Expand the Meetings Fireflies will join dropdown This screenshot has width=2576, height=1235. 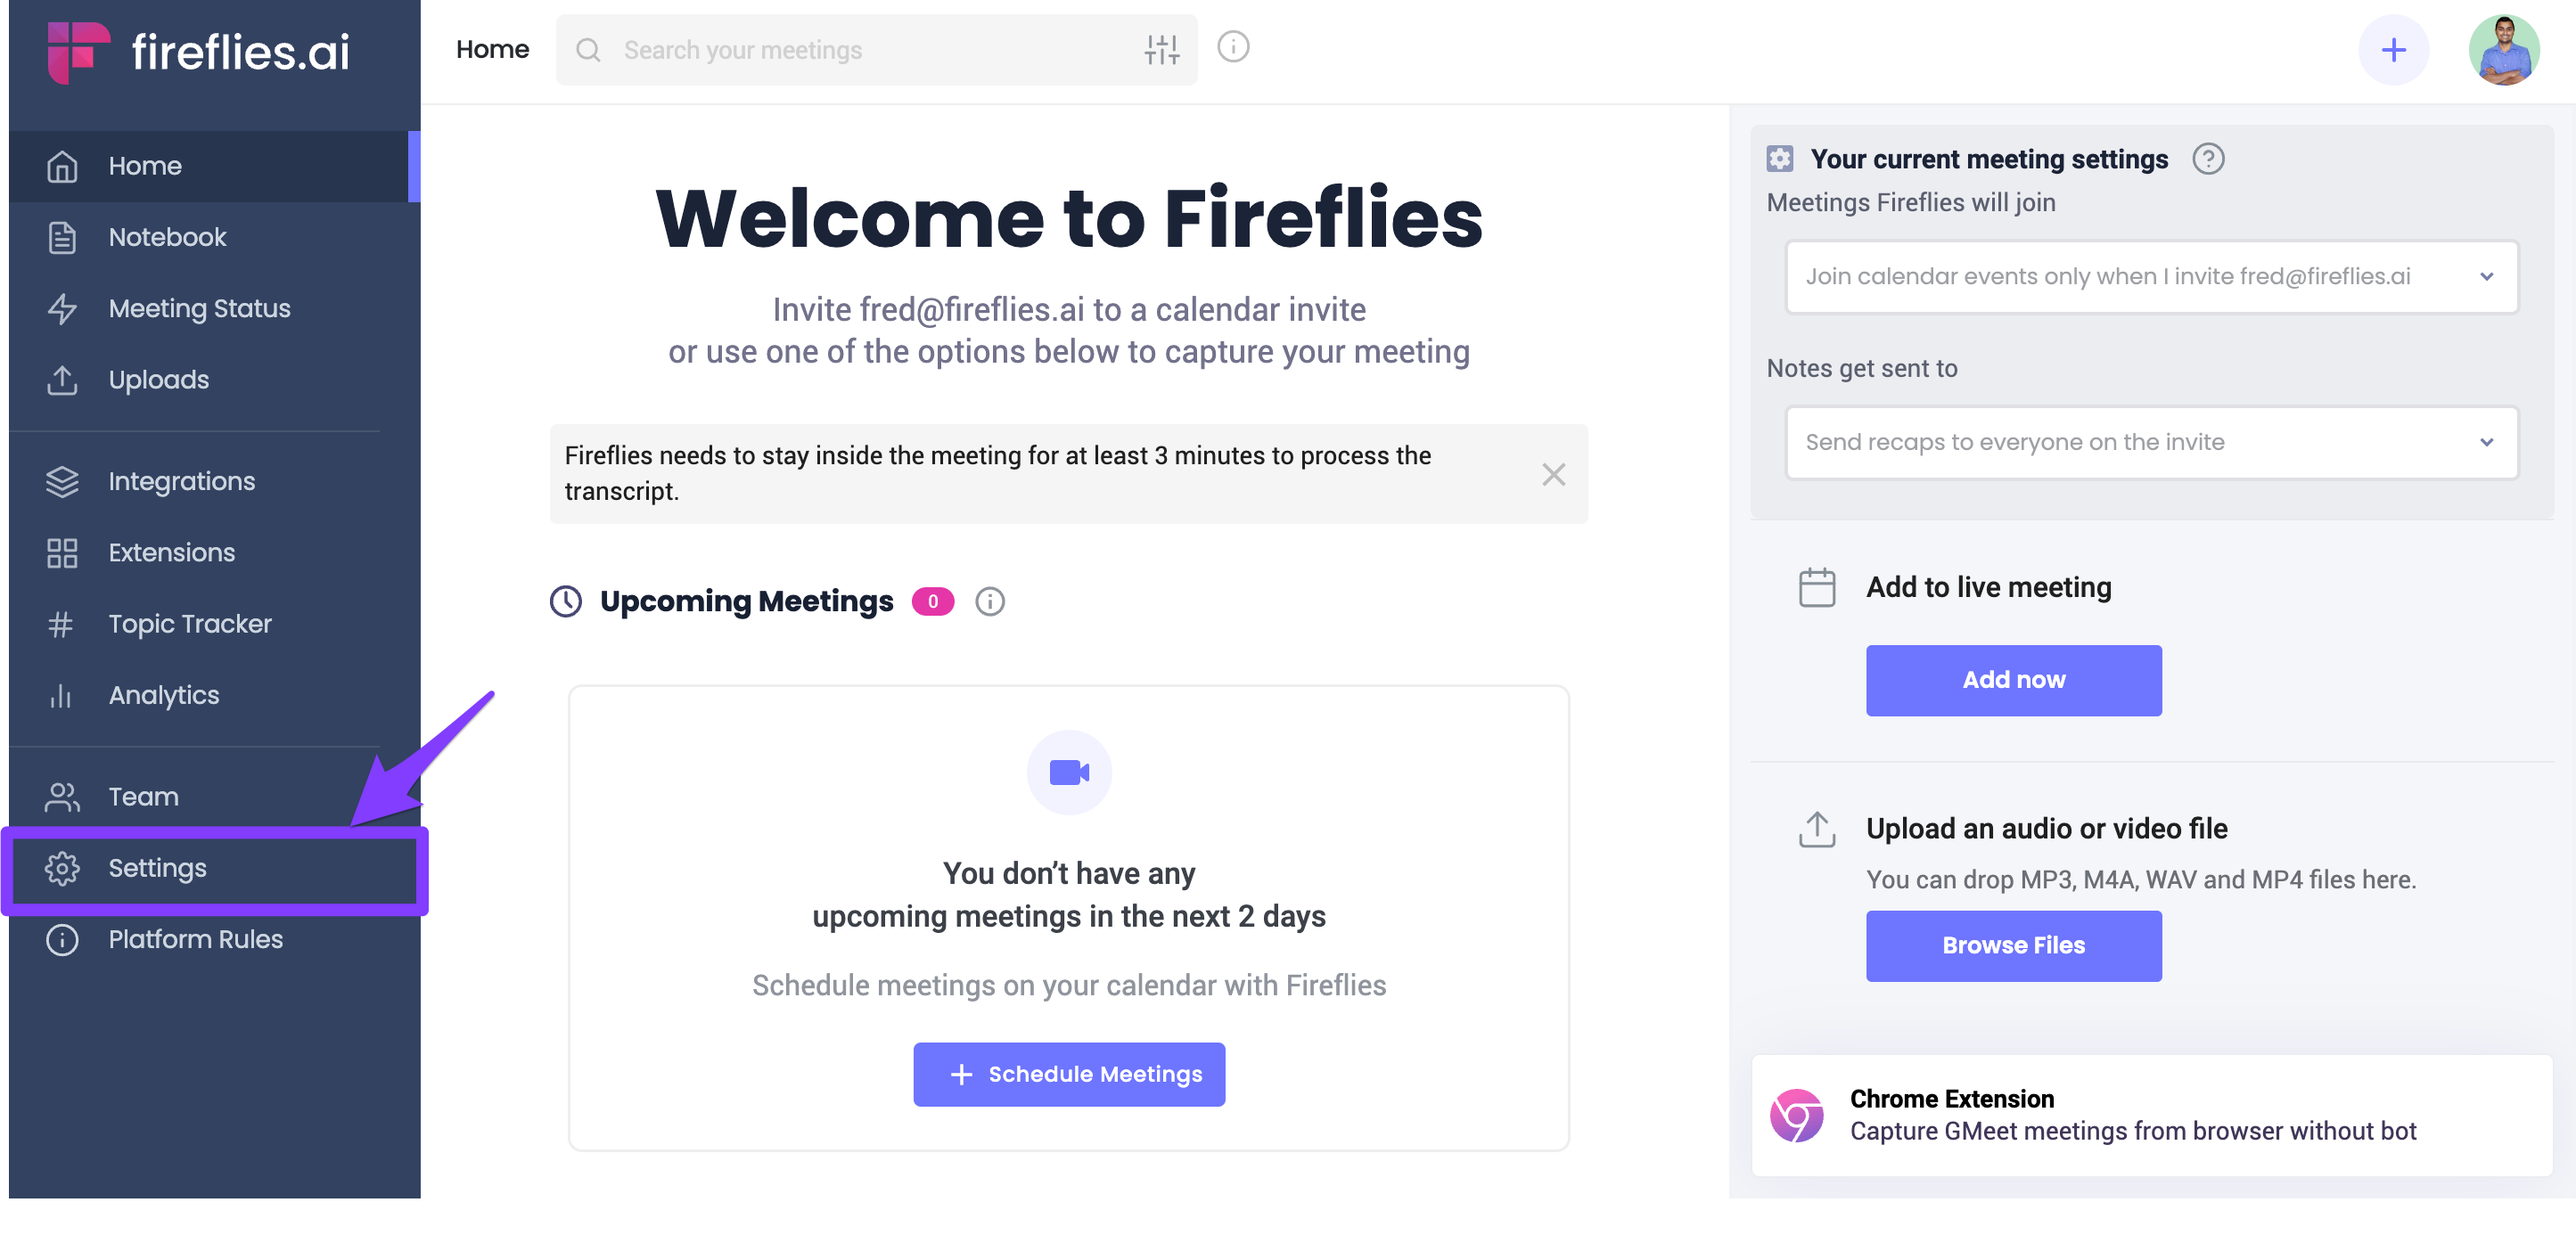coord(2151,277)
